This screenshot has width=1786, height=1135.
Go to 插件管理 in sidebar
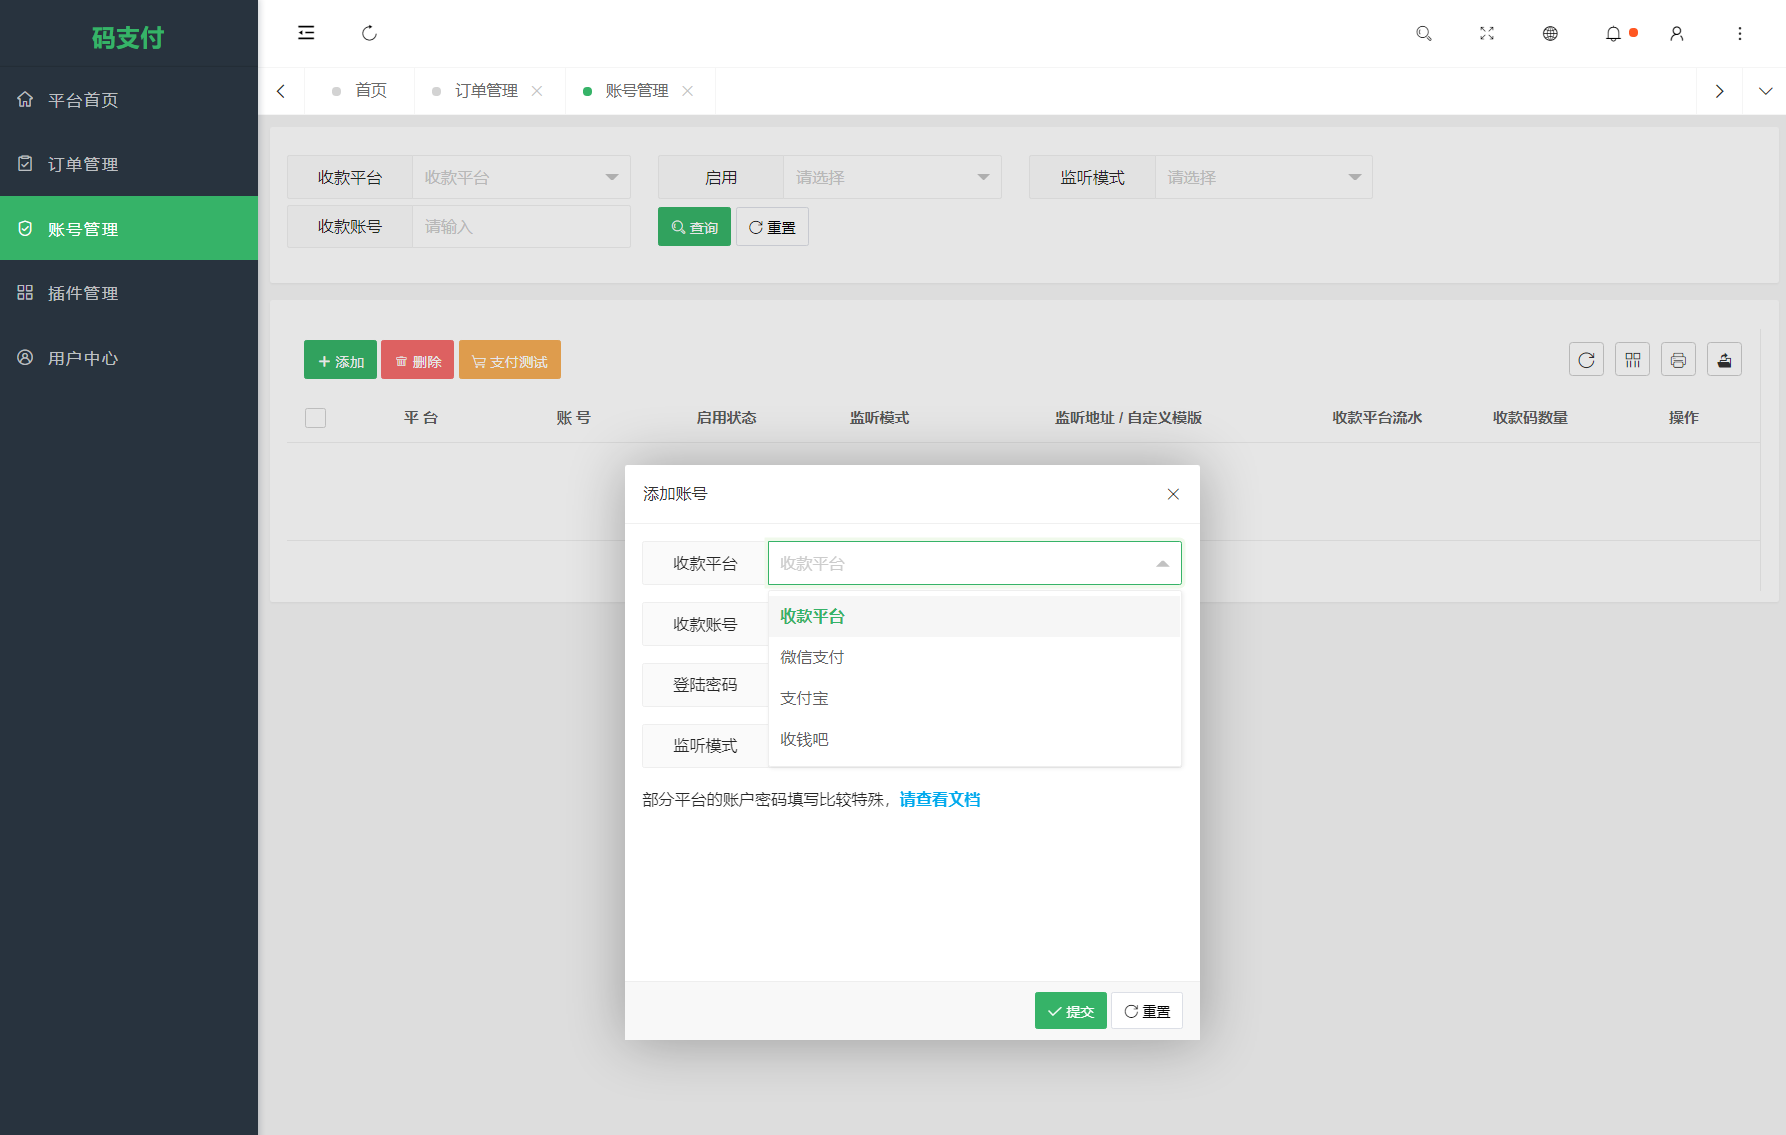pos(82,292)
